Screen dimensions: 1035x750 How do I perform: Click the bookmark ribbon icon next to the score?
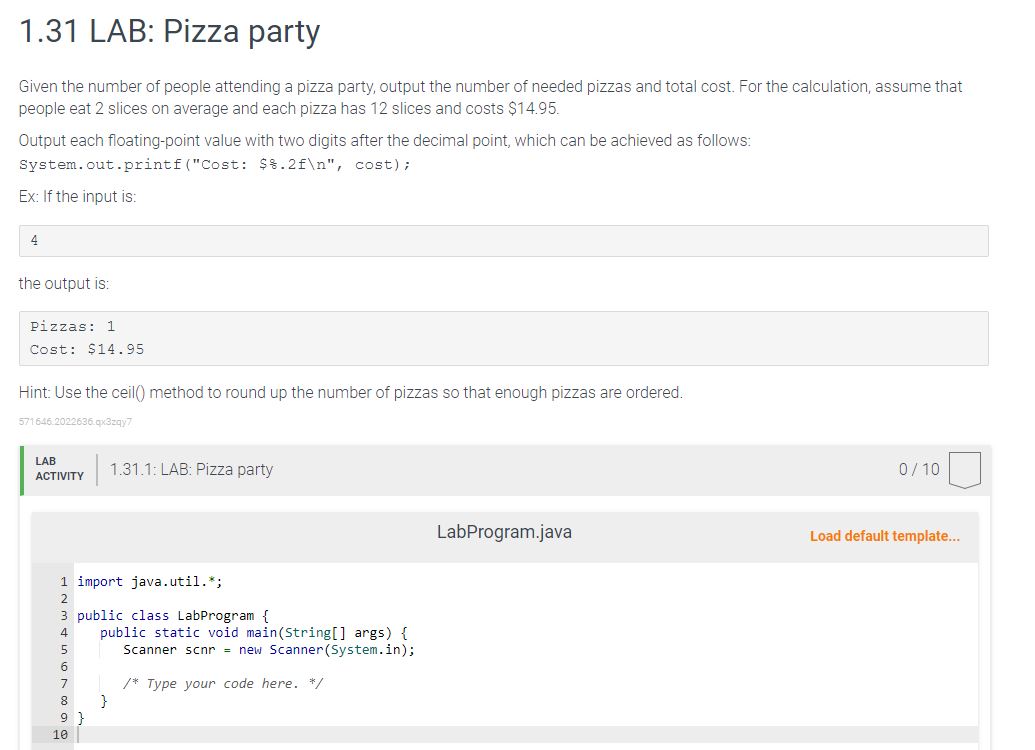click(x=965, y=469)
